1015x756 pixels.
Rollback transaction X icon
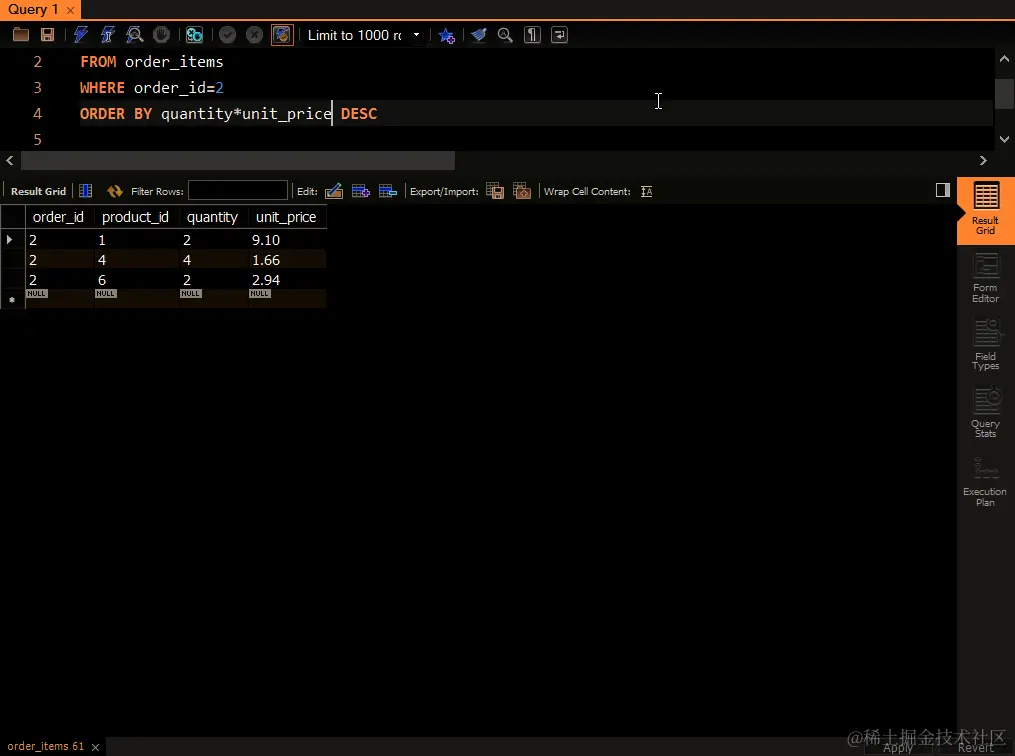[x=254, y=35]
